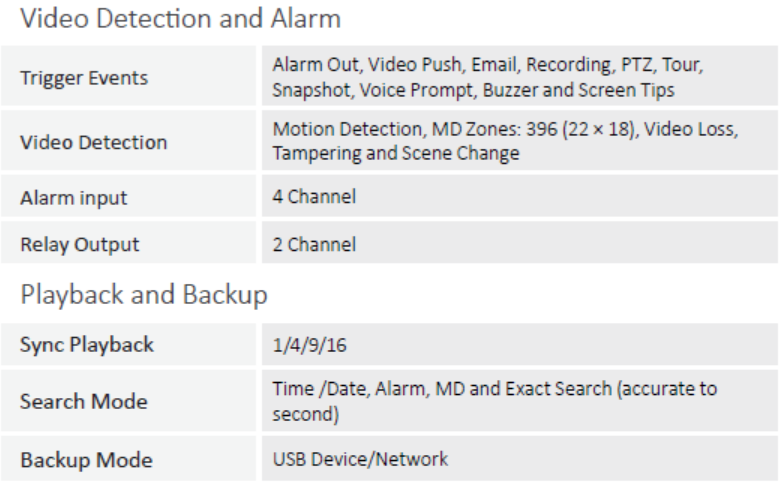The height and width of the screenshot is (483, 781).
Task: Click the USB Device/Network value
Action: click(360, 459)
